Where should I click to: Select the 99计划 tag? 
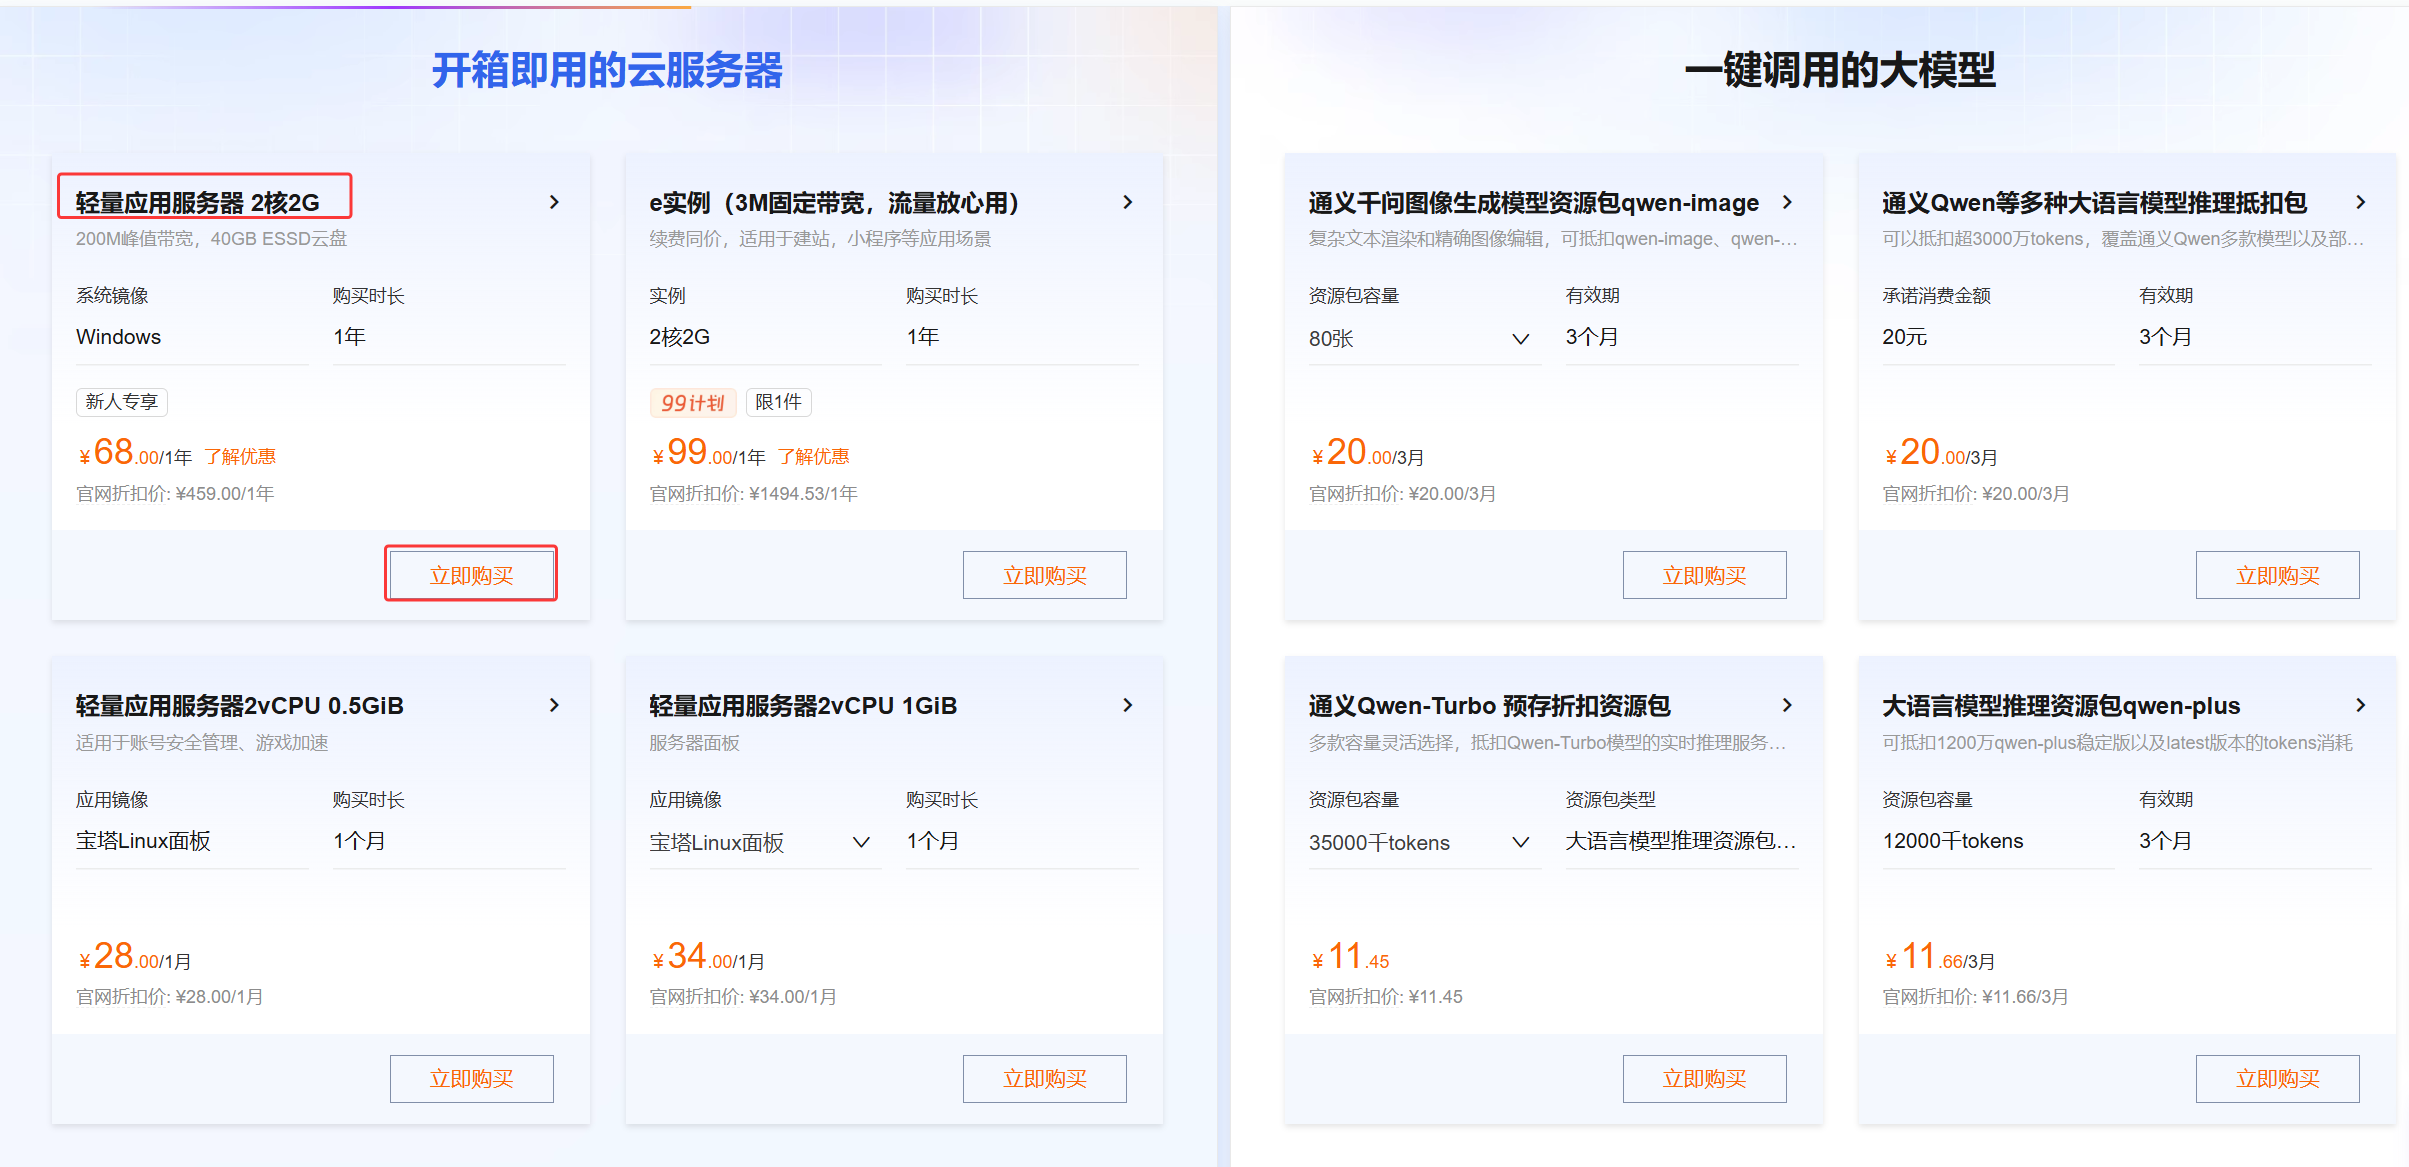[x=693, y=402]
